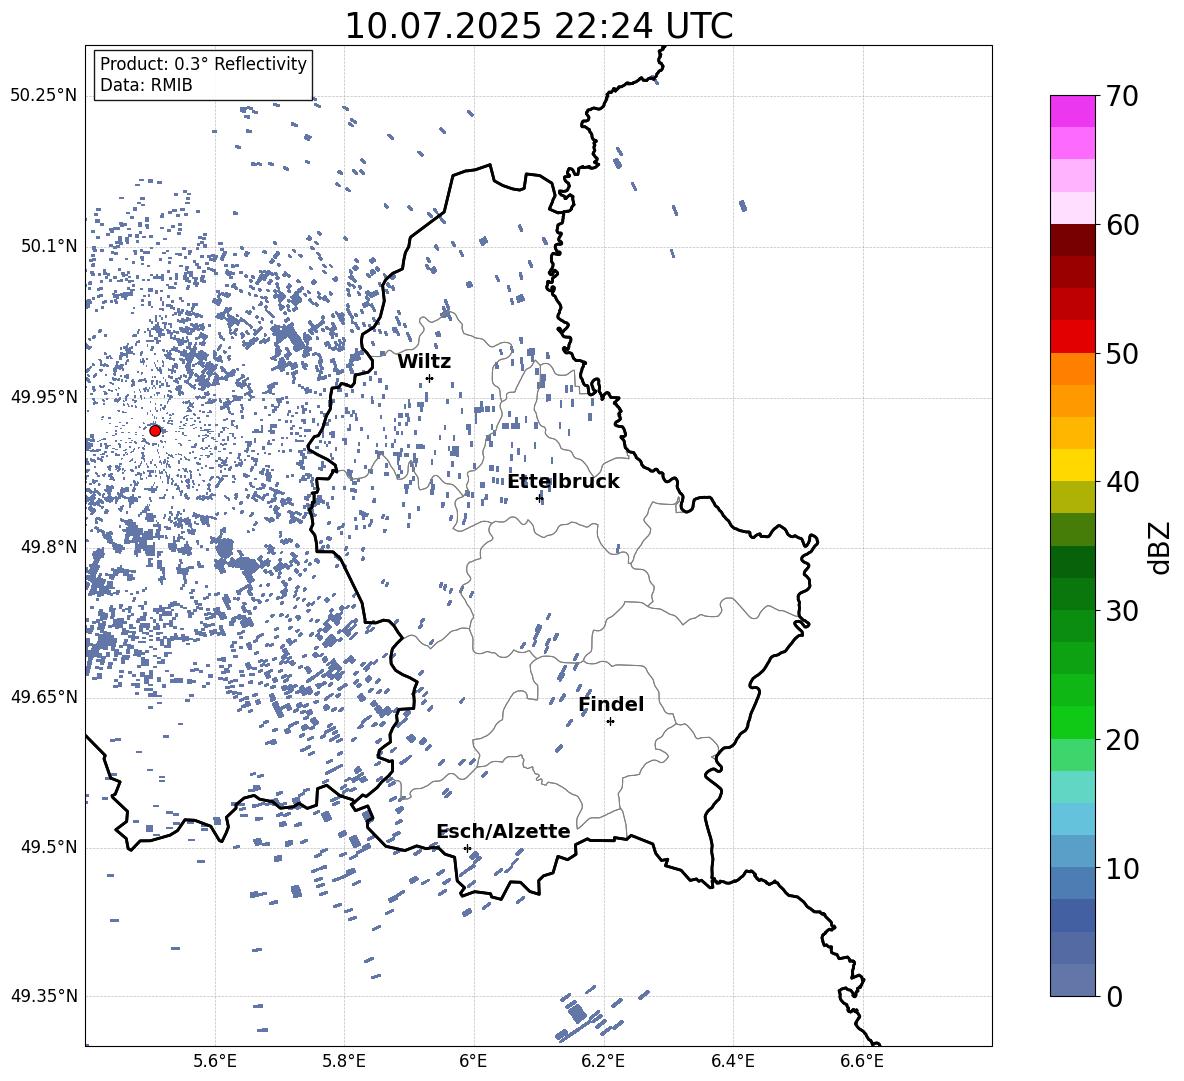The width and height of the screenshot is (1184, 1081).
Task: Click the Ettelbruck station cross marker
Action: [539, 498]
